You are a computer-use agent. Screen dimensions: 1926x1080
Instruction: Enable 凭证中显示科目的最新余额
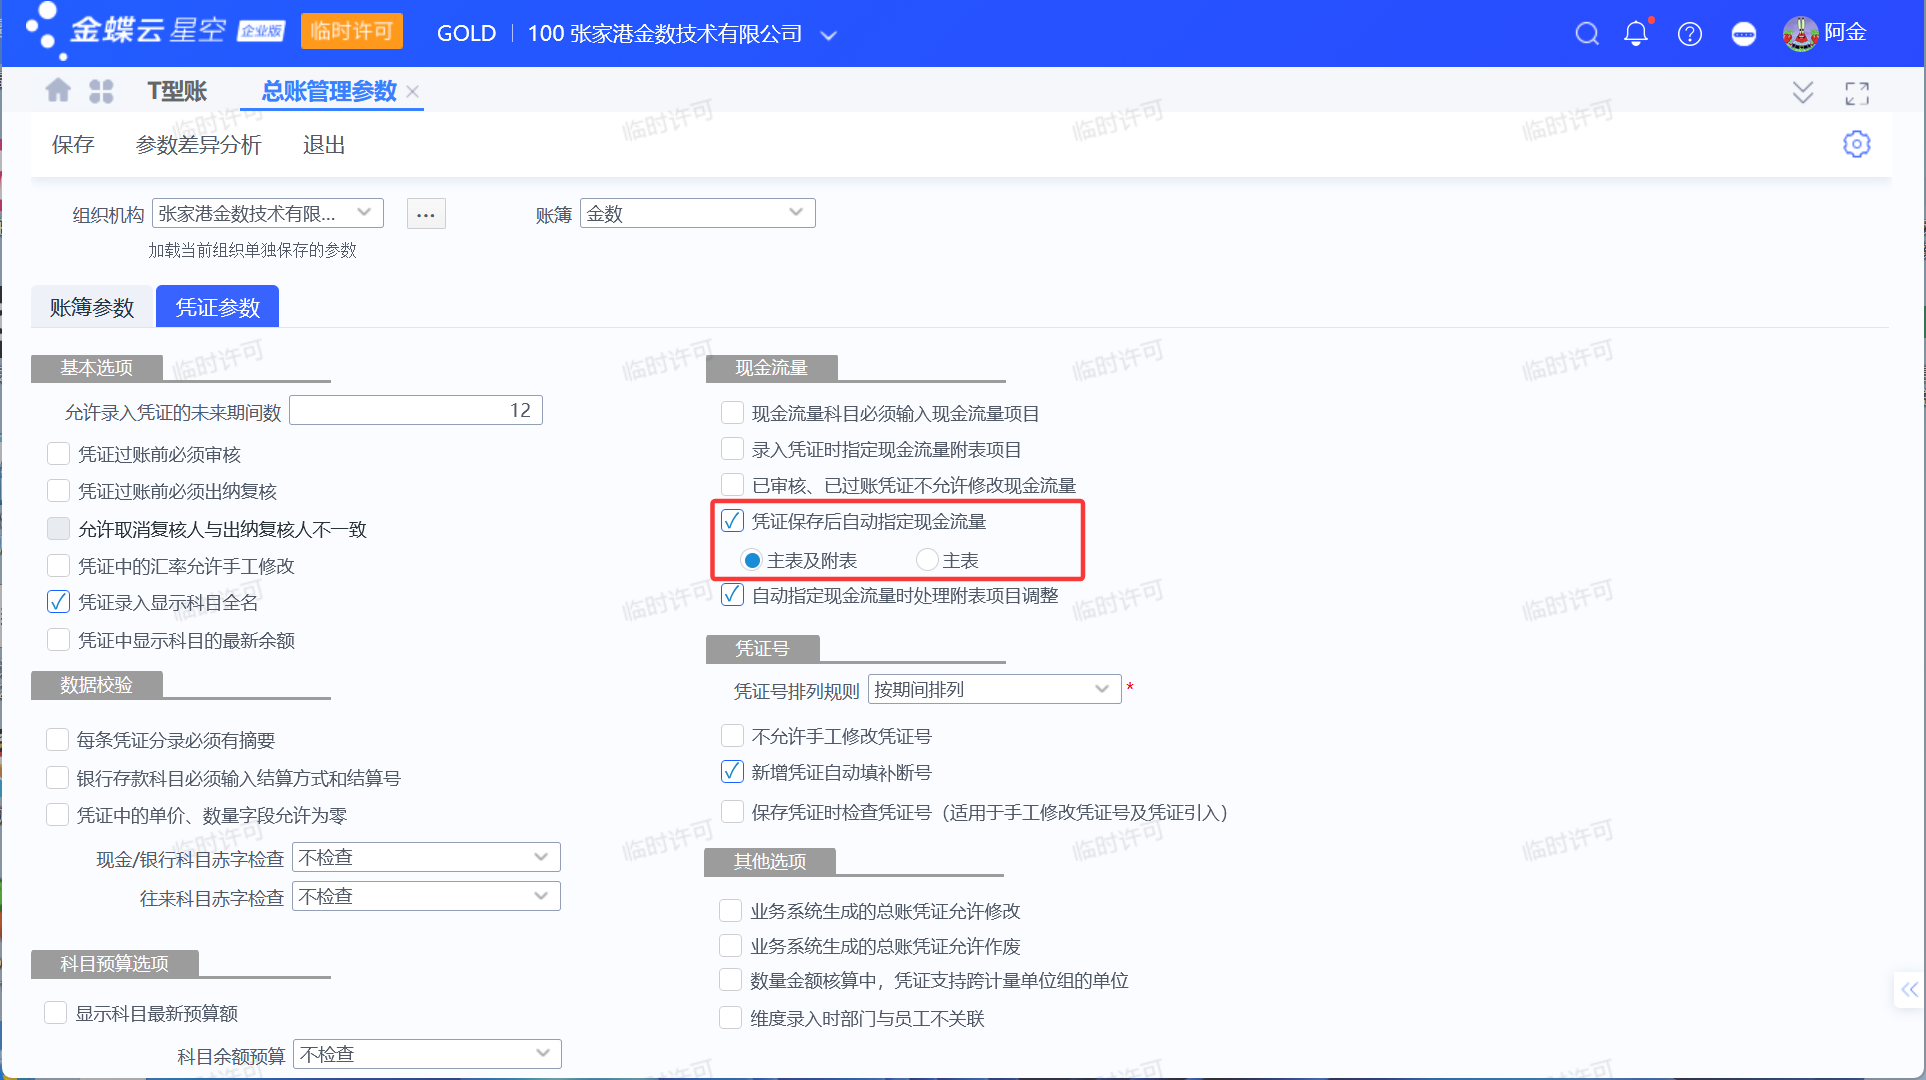point(59,640)
